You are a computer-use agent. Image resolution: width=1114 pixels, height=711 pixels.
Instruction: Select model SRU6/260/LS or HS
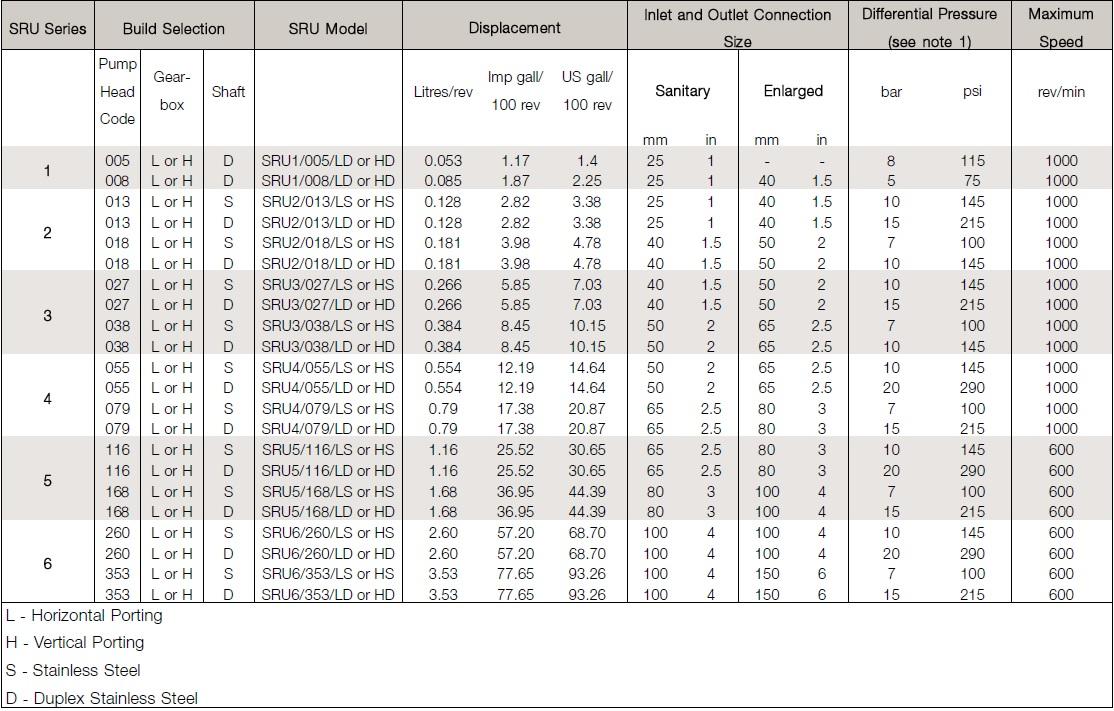328,533
